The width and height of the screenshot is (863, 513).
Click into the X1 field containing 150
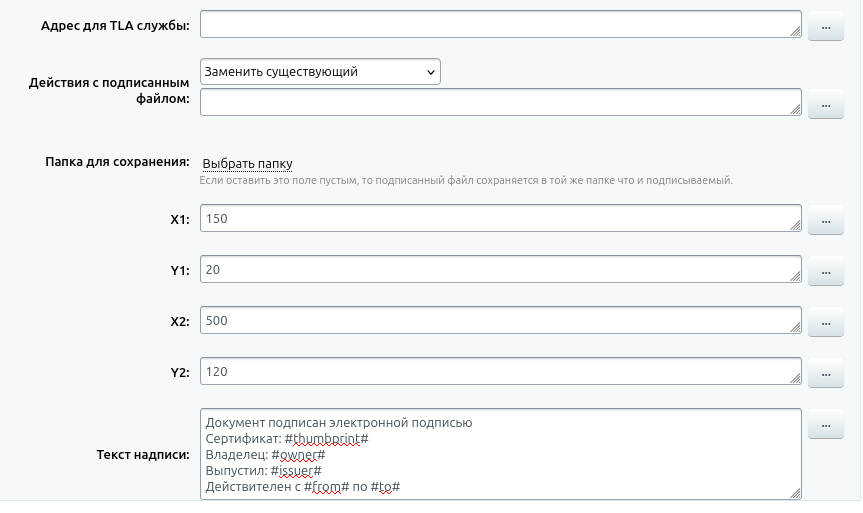(500, 218)
